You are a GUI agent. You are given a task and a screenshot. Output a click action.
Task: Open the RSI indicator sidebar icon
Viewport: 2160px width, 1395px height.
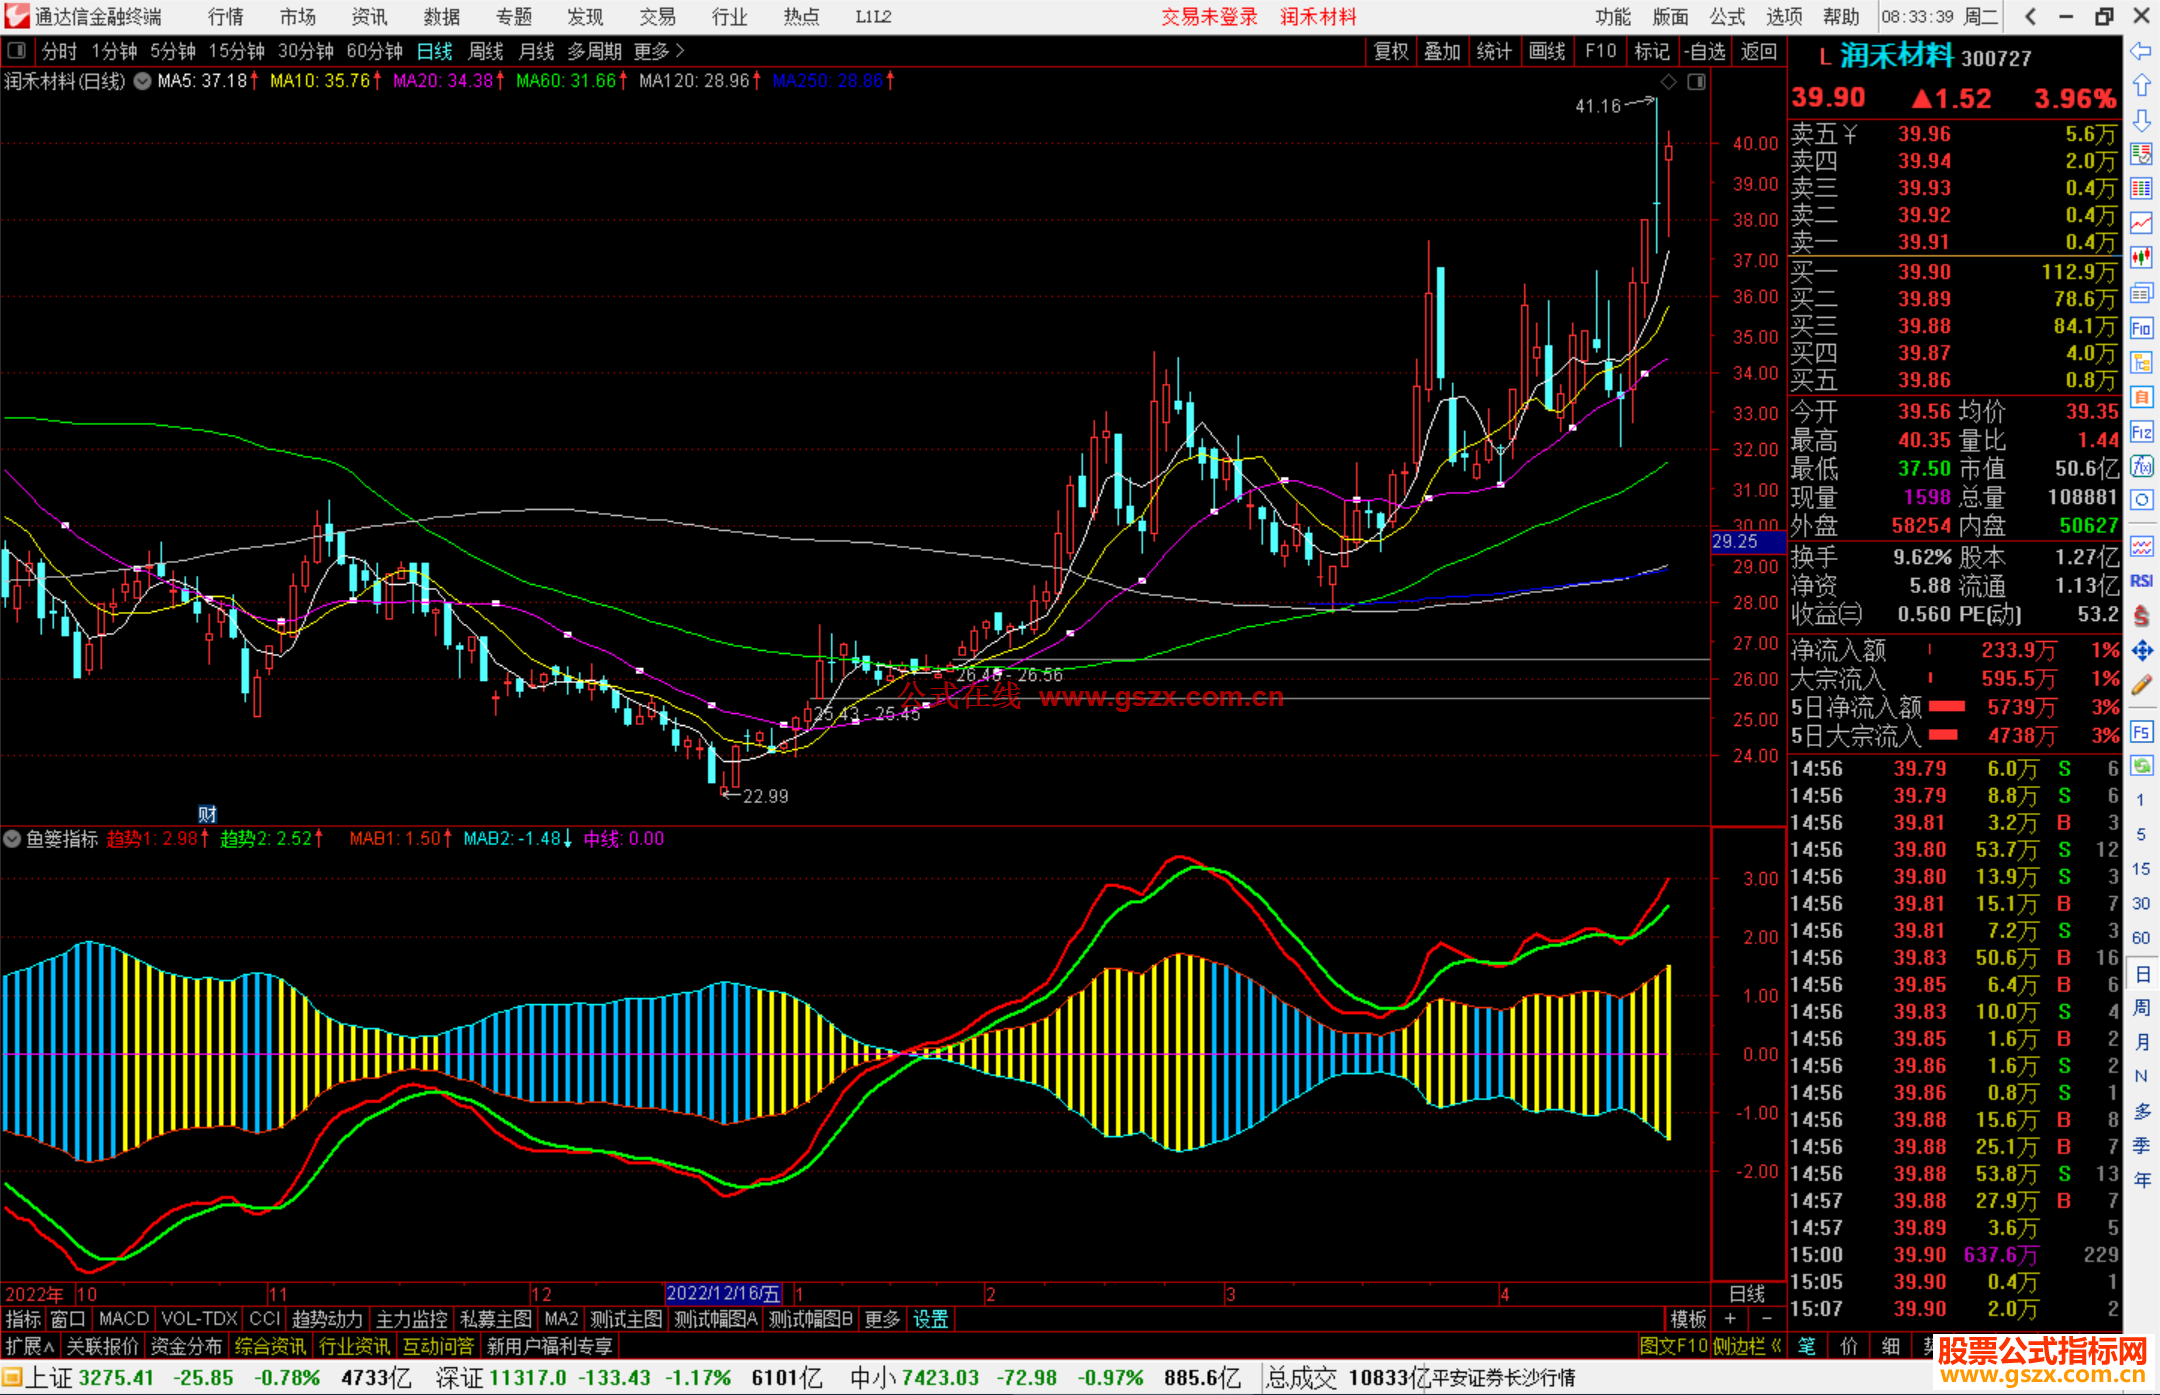(x=2141, y=581)
